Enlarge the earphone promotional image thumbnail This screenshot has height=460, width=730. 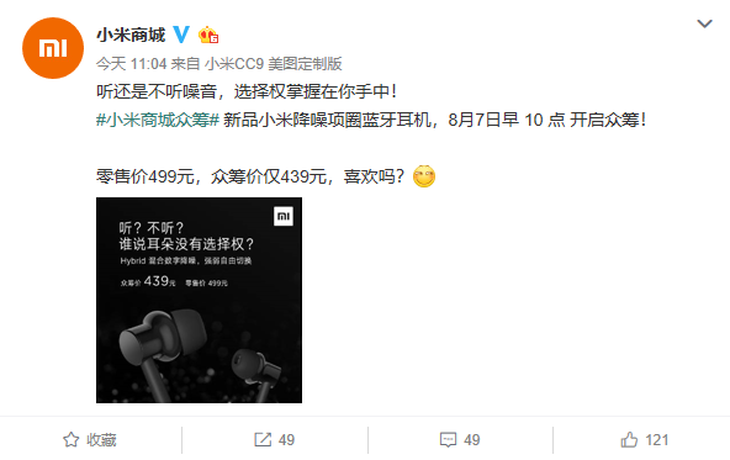point(199,300)
